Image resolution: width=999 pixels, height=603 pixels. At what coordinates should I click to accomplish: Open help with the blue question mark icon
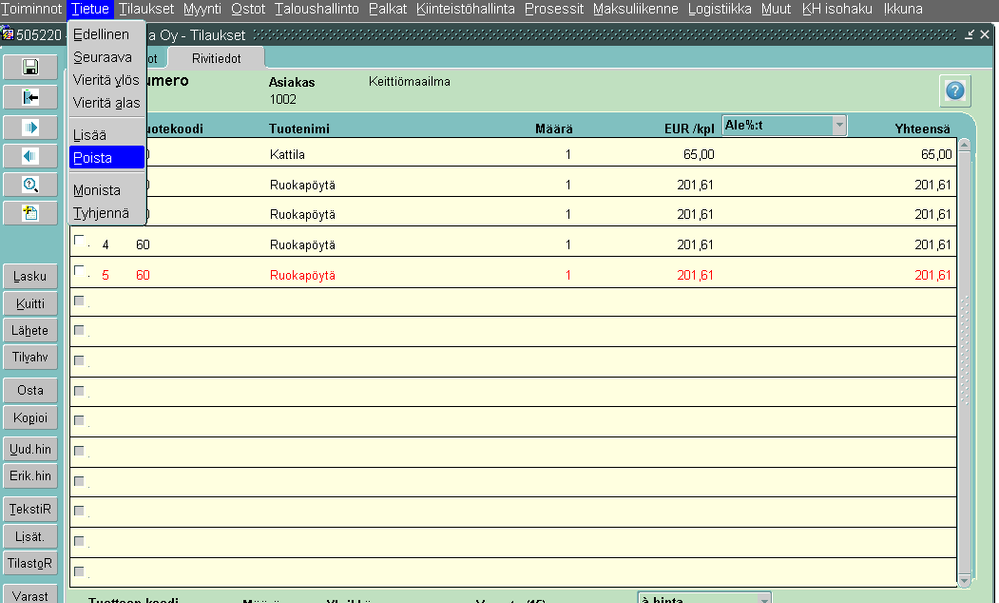tap(955, 91)
